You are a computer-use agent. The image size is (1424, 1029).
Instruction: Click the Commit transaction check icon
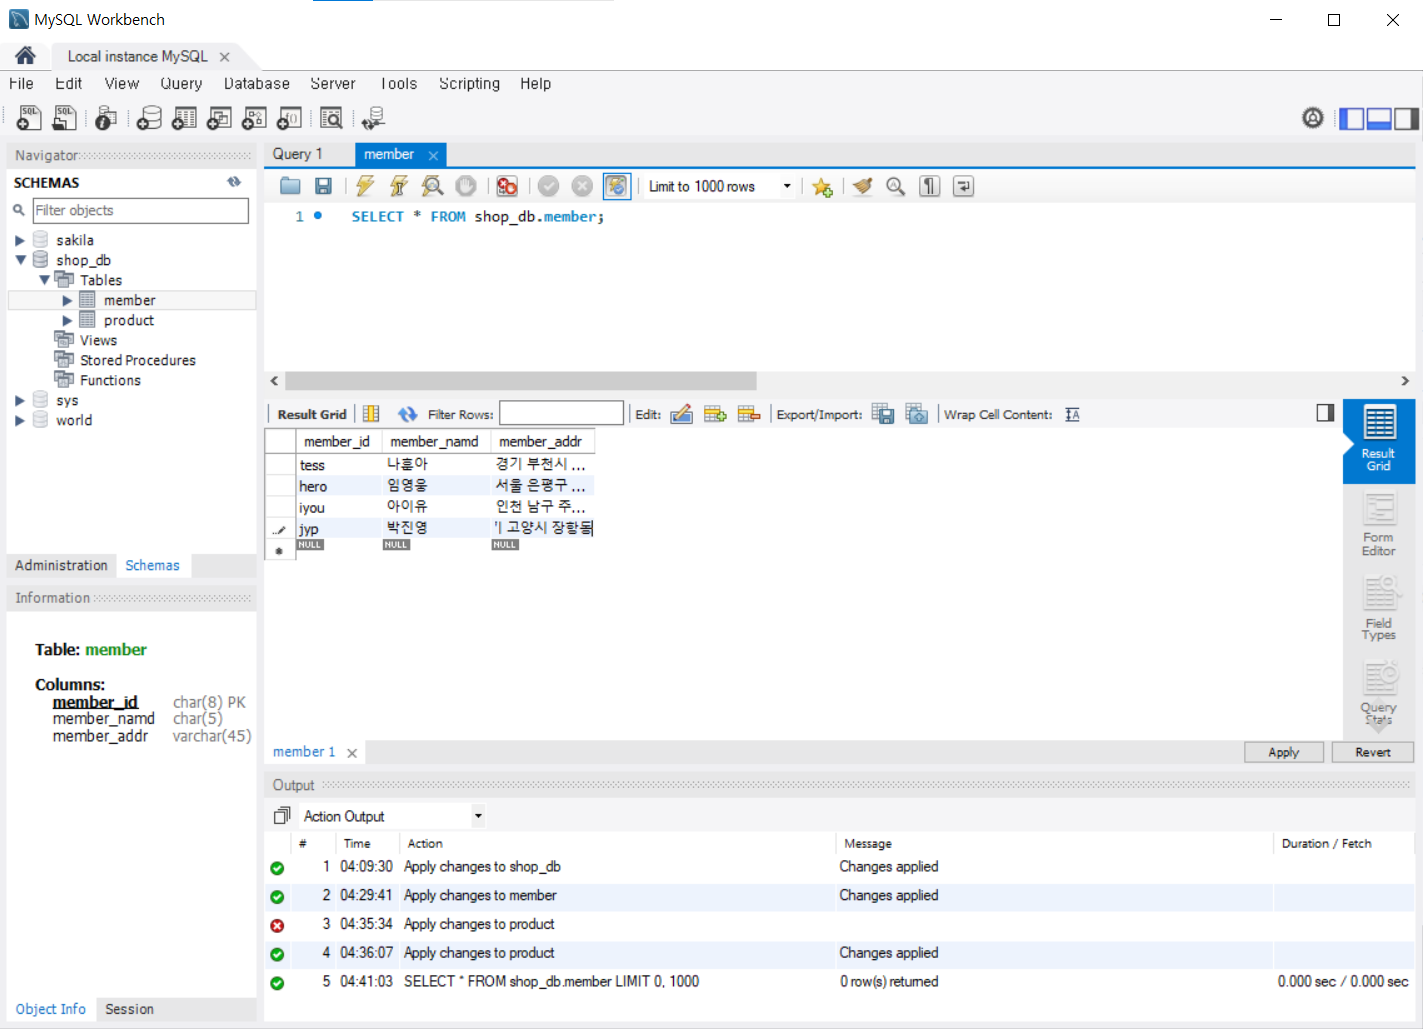[548, 186]
